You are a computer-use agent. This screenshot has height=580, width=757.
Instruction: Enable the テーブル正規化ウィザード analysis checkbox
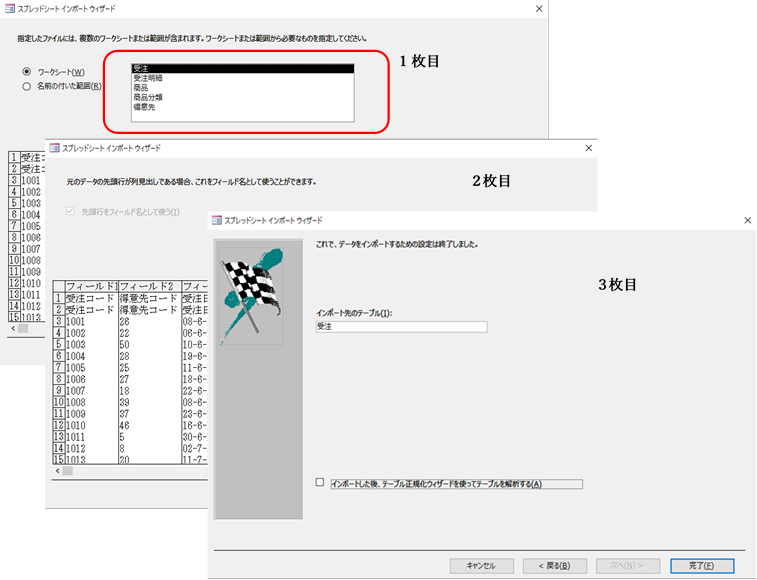tap(320, 483)
